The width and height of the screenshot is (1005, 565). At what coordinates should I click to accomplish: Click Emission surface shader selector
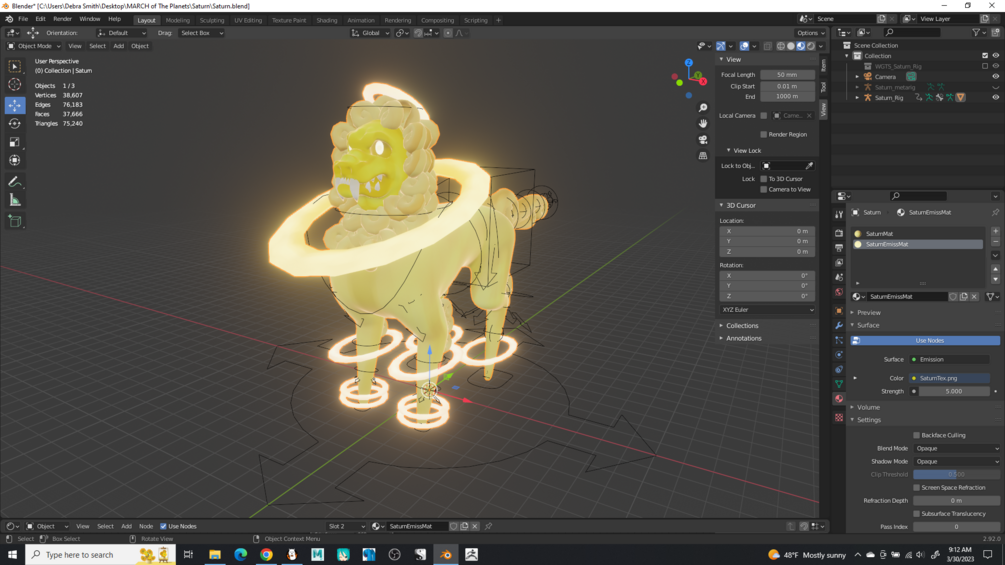pos(949,359)
